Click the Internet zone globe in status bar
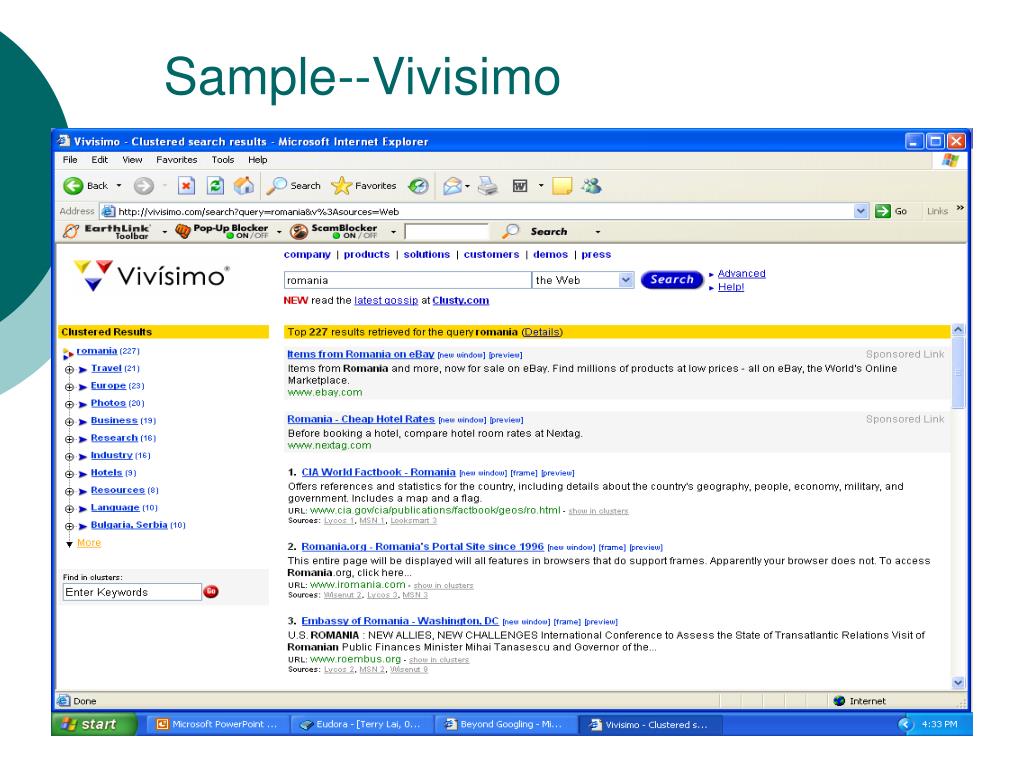 [840, 701]
